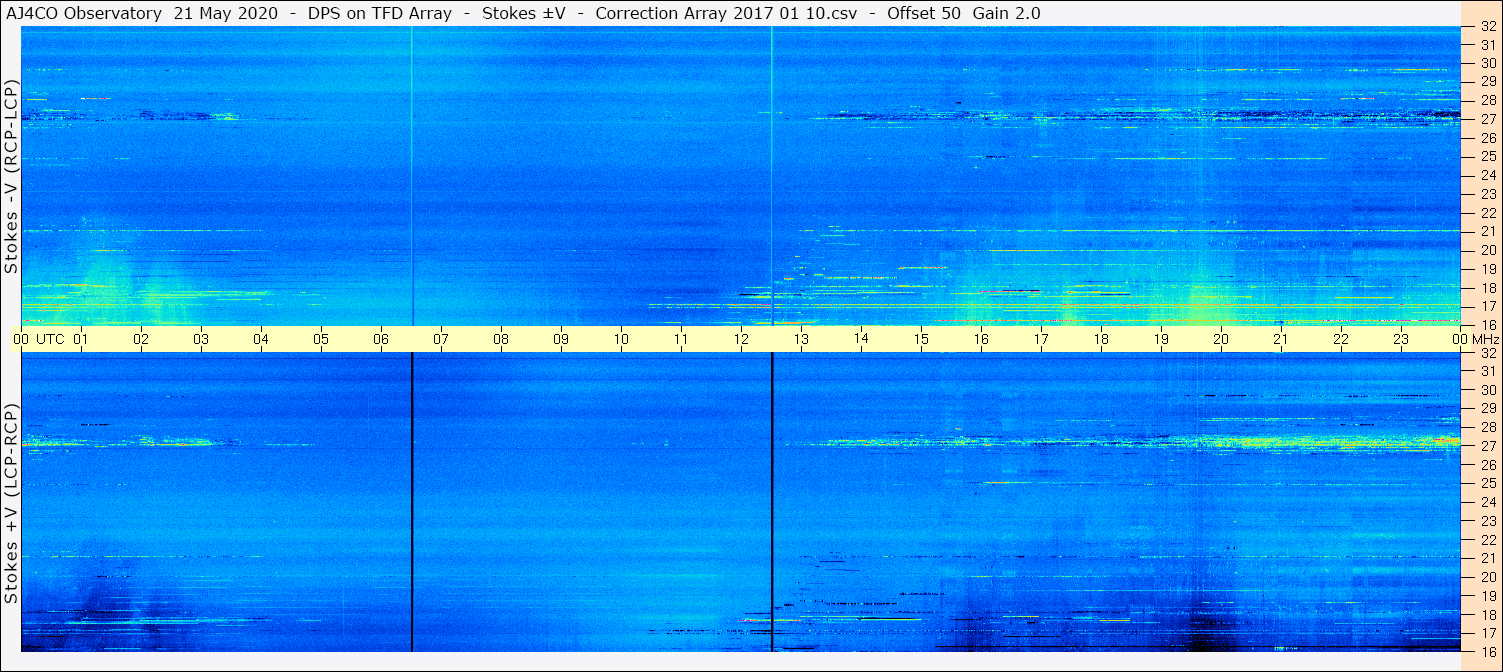Select hour 16 on the UTC time axis
1503x672 pixels.
[981, 339]
